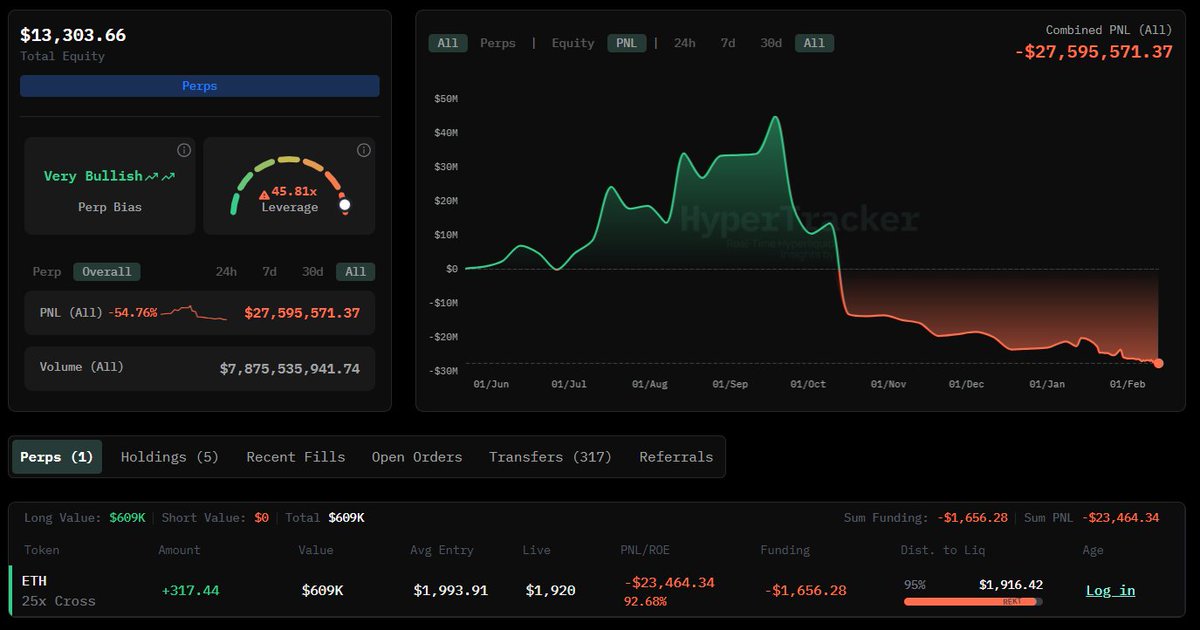Select the Perps equity bar
The height and width of the screenshot is (630, 1200).
(x=200, y=86)
